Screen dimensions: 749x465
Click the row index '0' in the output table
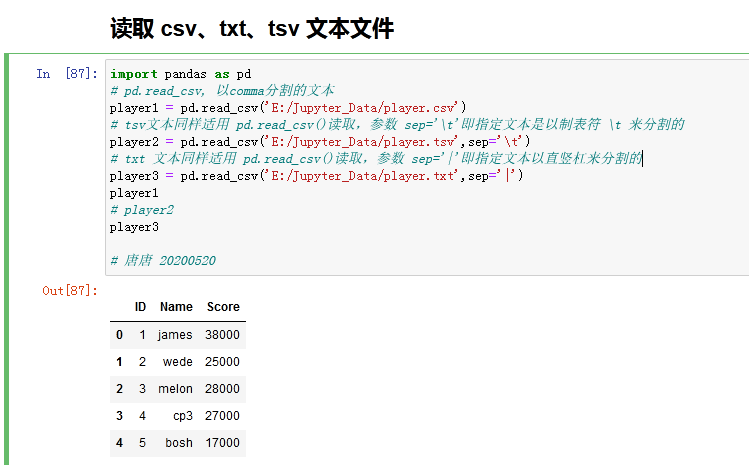click(119, 335)
